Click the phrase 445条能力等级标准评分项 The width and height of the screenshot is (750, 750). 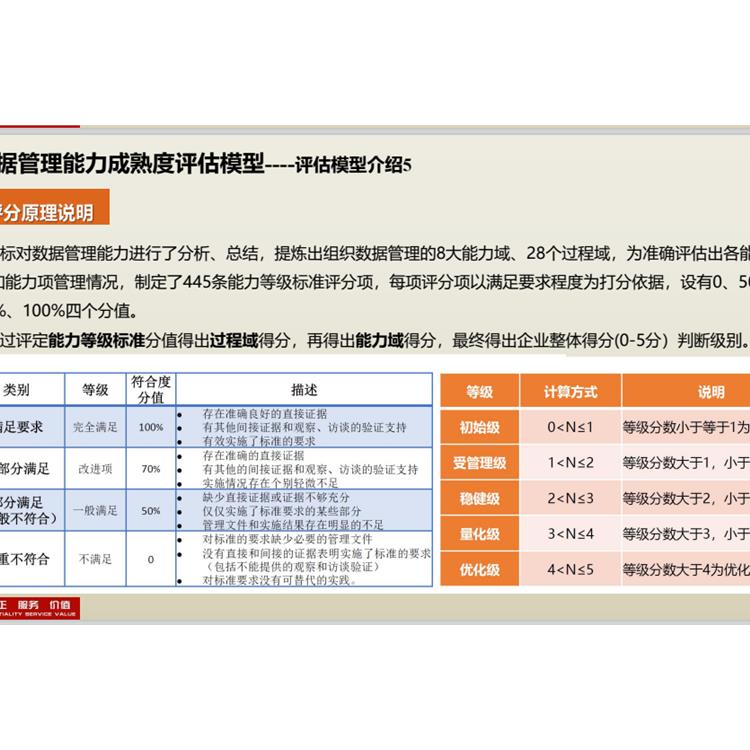coord(278,282)
